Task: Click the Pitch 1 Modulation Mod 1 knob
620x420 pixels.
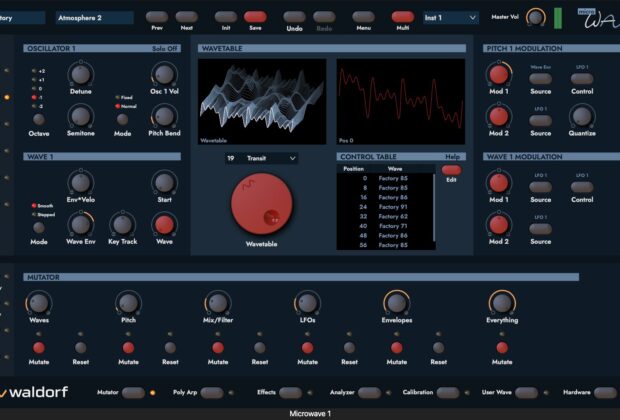Action: pyautogui.click(x=499, y=75)
